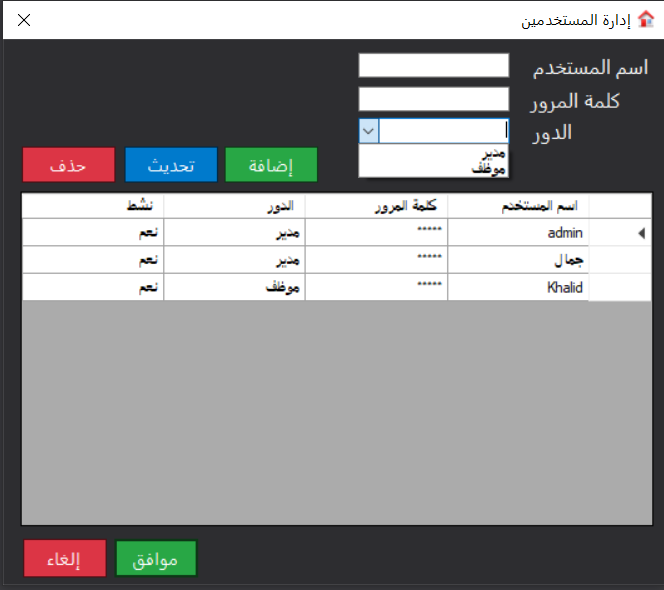This screenshot has height=590, width=664.
Task: Click the نعم active cell in جمال row
Action: tap(93, 260)
